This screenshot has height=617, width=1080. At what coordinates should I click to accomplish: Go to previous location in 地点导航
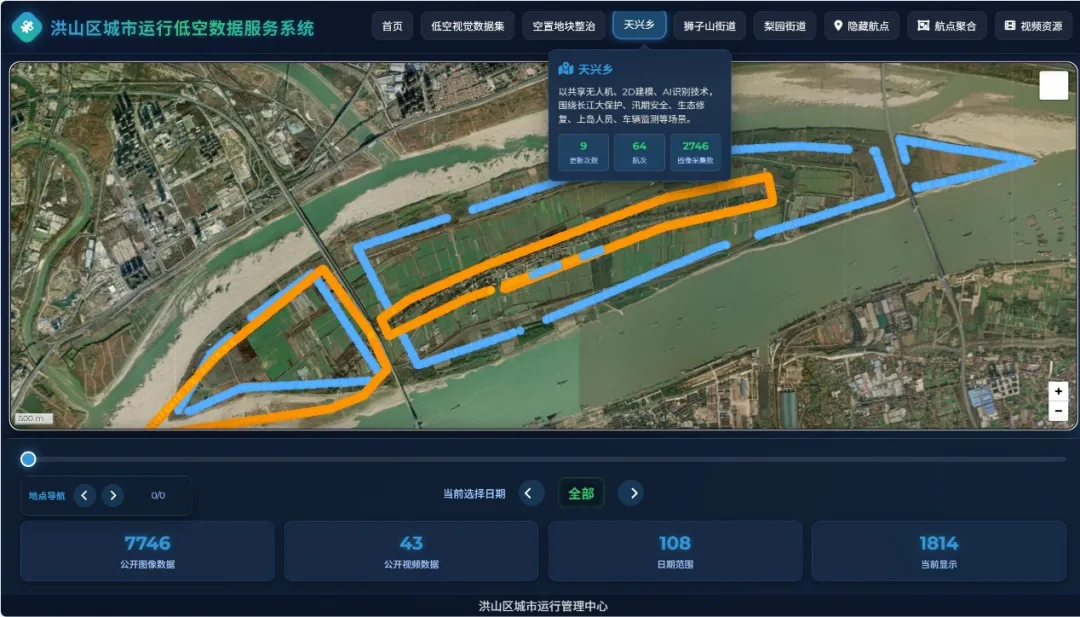(85, 495)
